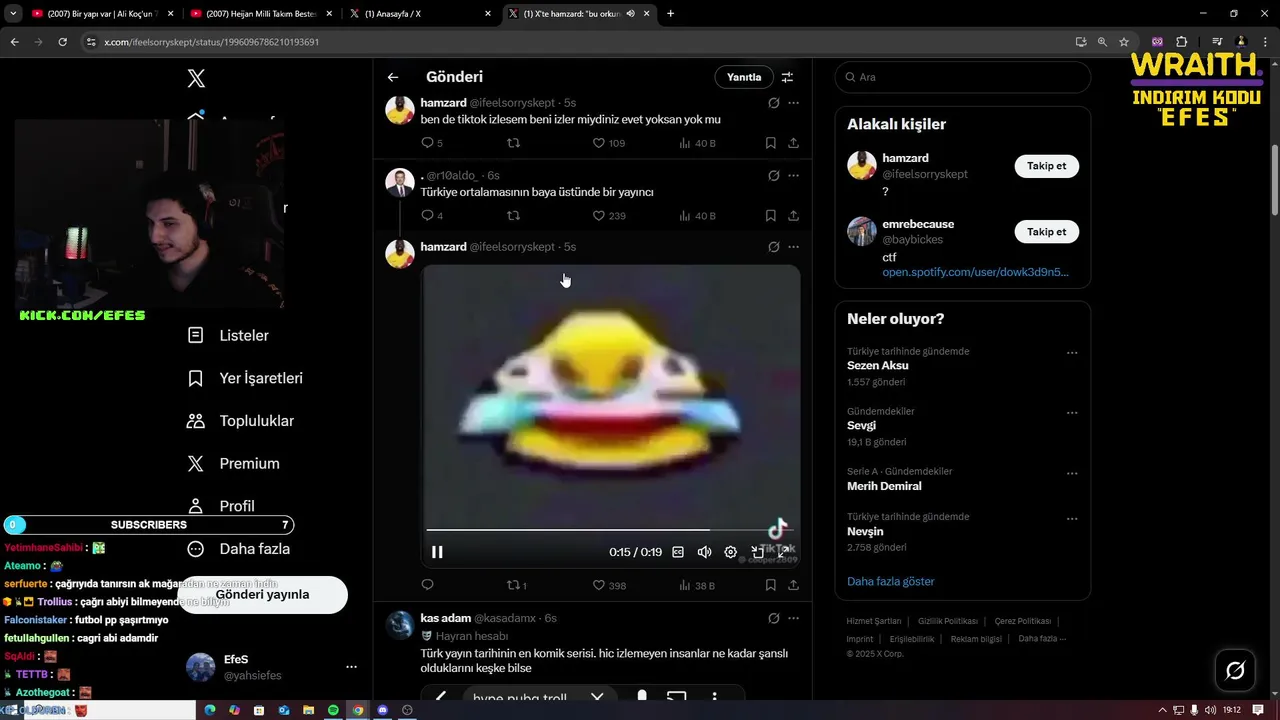Screen dimensions: 1280x720
Task: Open the open.spotify.com link
Action: point(975,272)
